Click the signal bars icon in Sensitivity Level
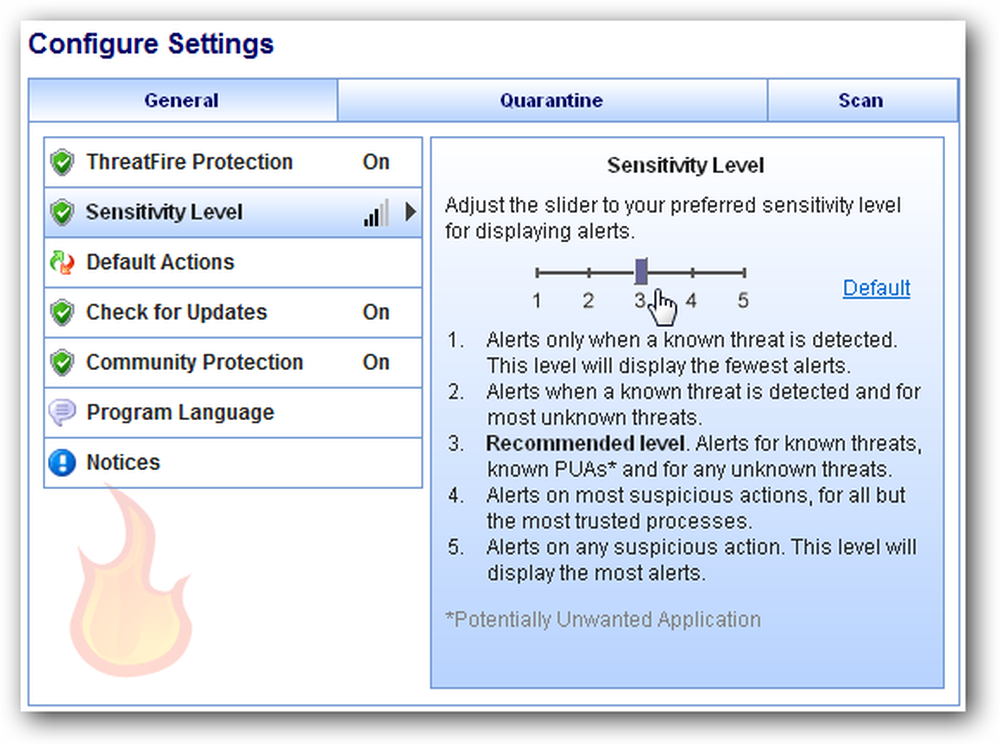The width and height of the screenshot is (1000, 746). (x=376, y=213)
